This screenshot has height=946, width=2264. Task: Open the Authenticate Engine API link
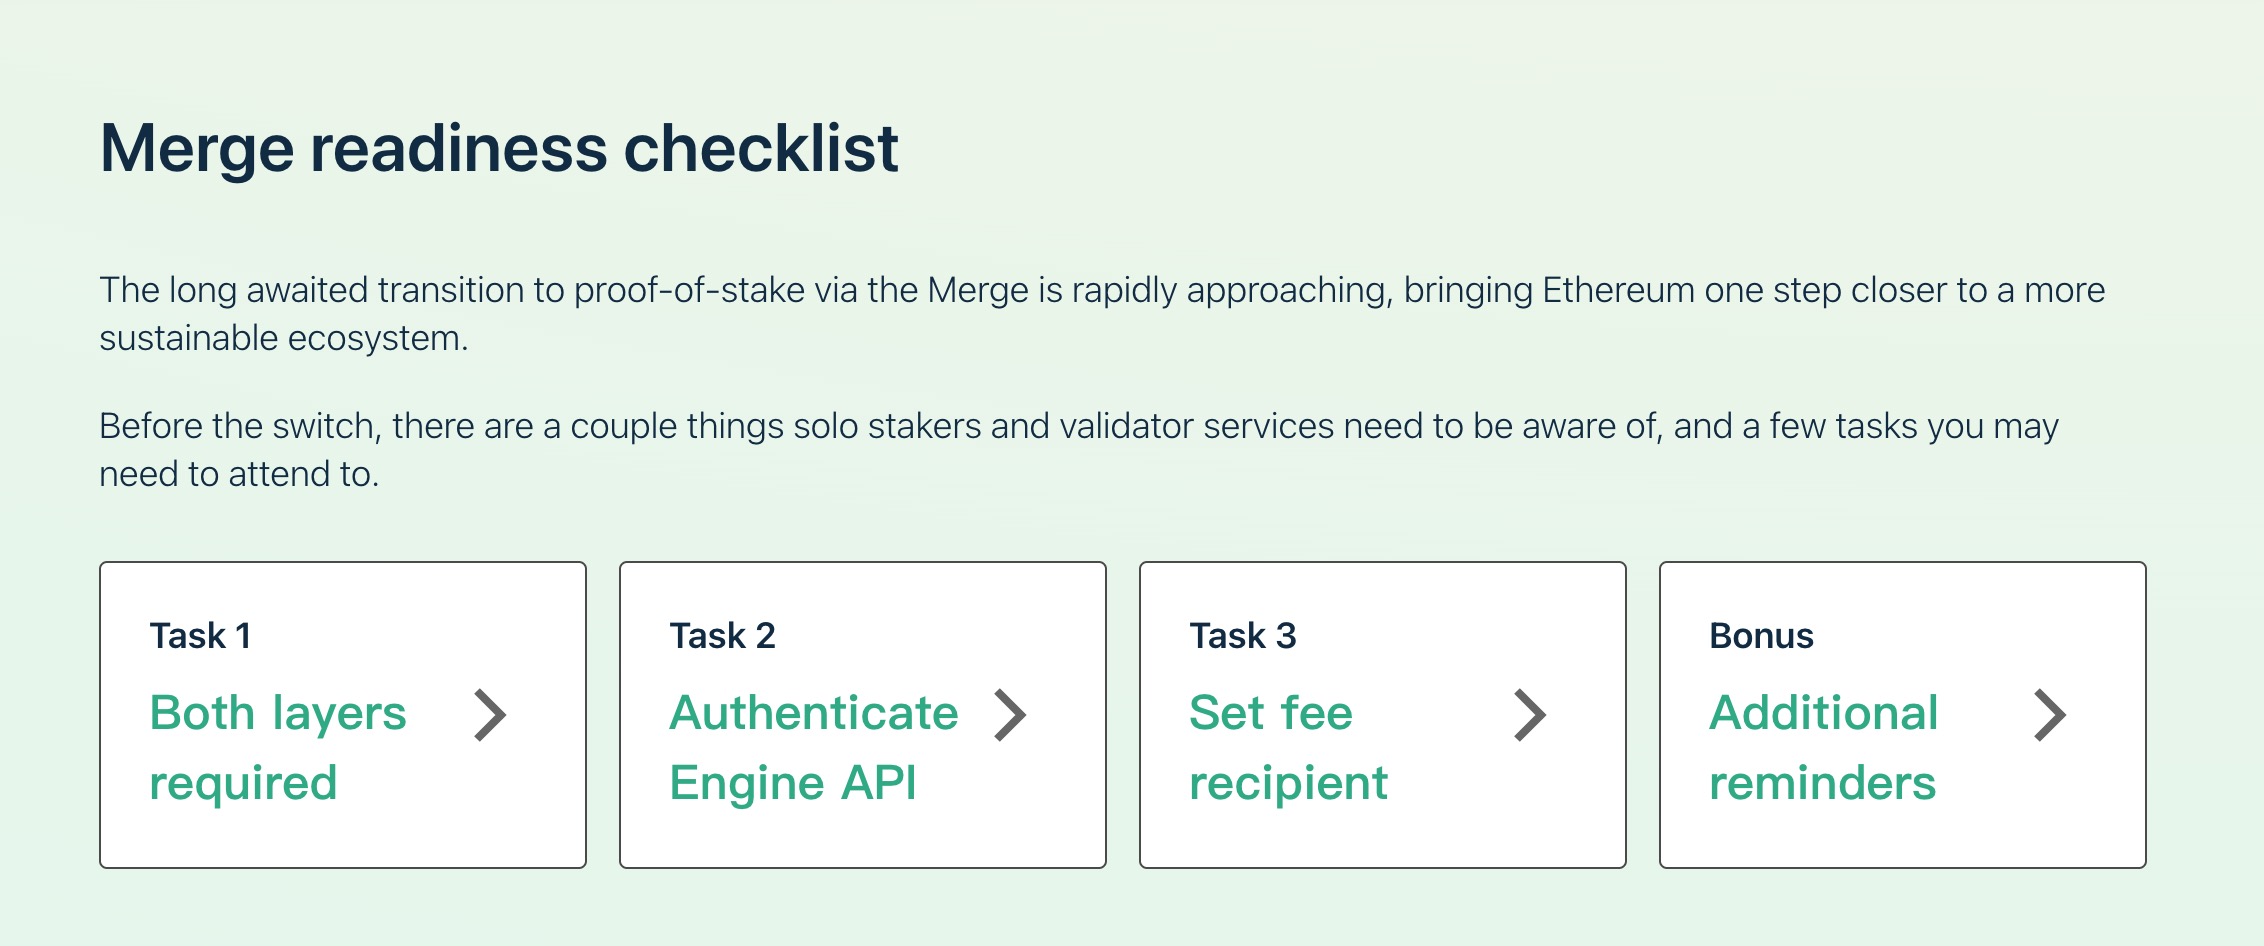click(814, 748)
